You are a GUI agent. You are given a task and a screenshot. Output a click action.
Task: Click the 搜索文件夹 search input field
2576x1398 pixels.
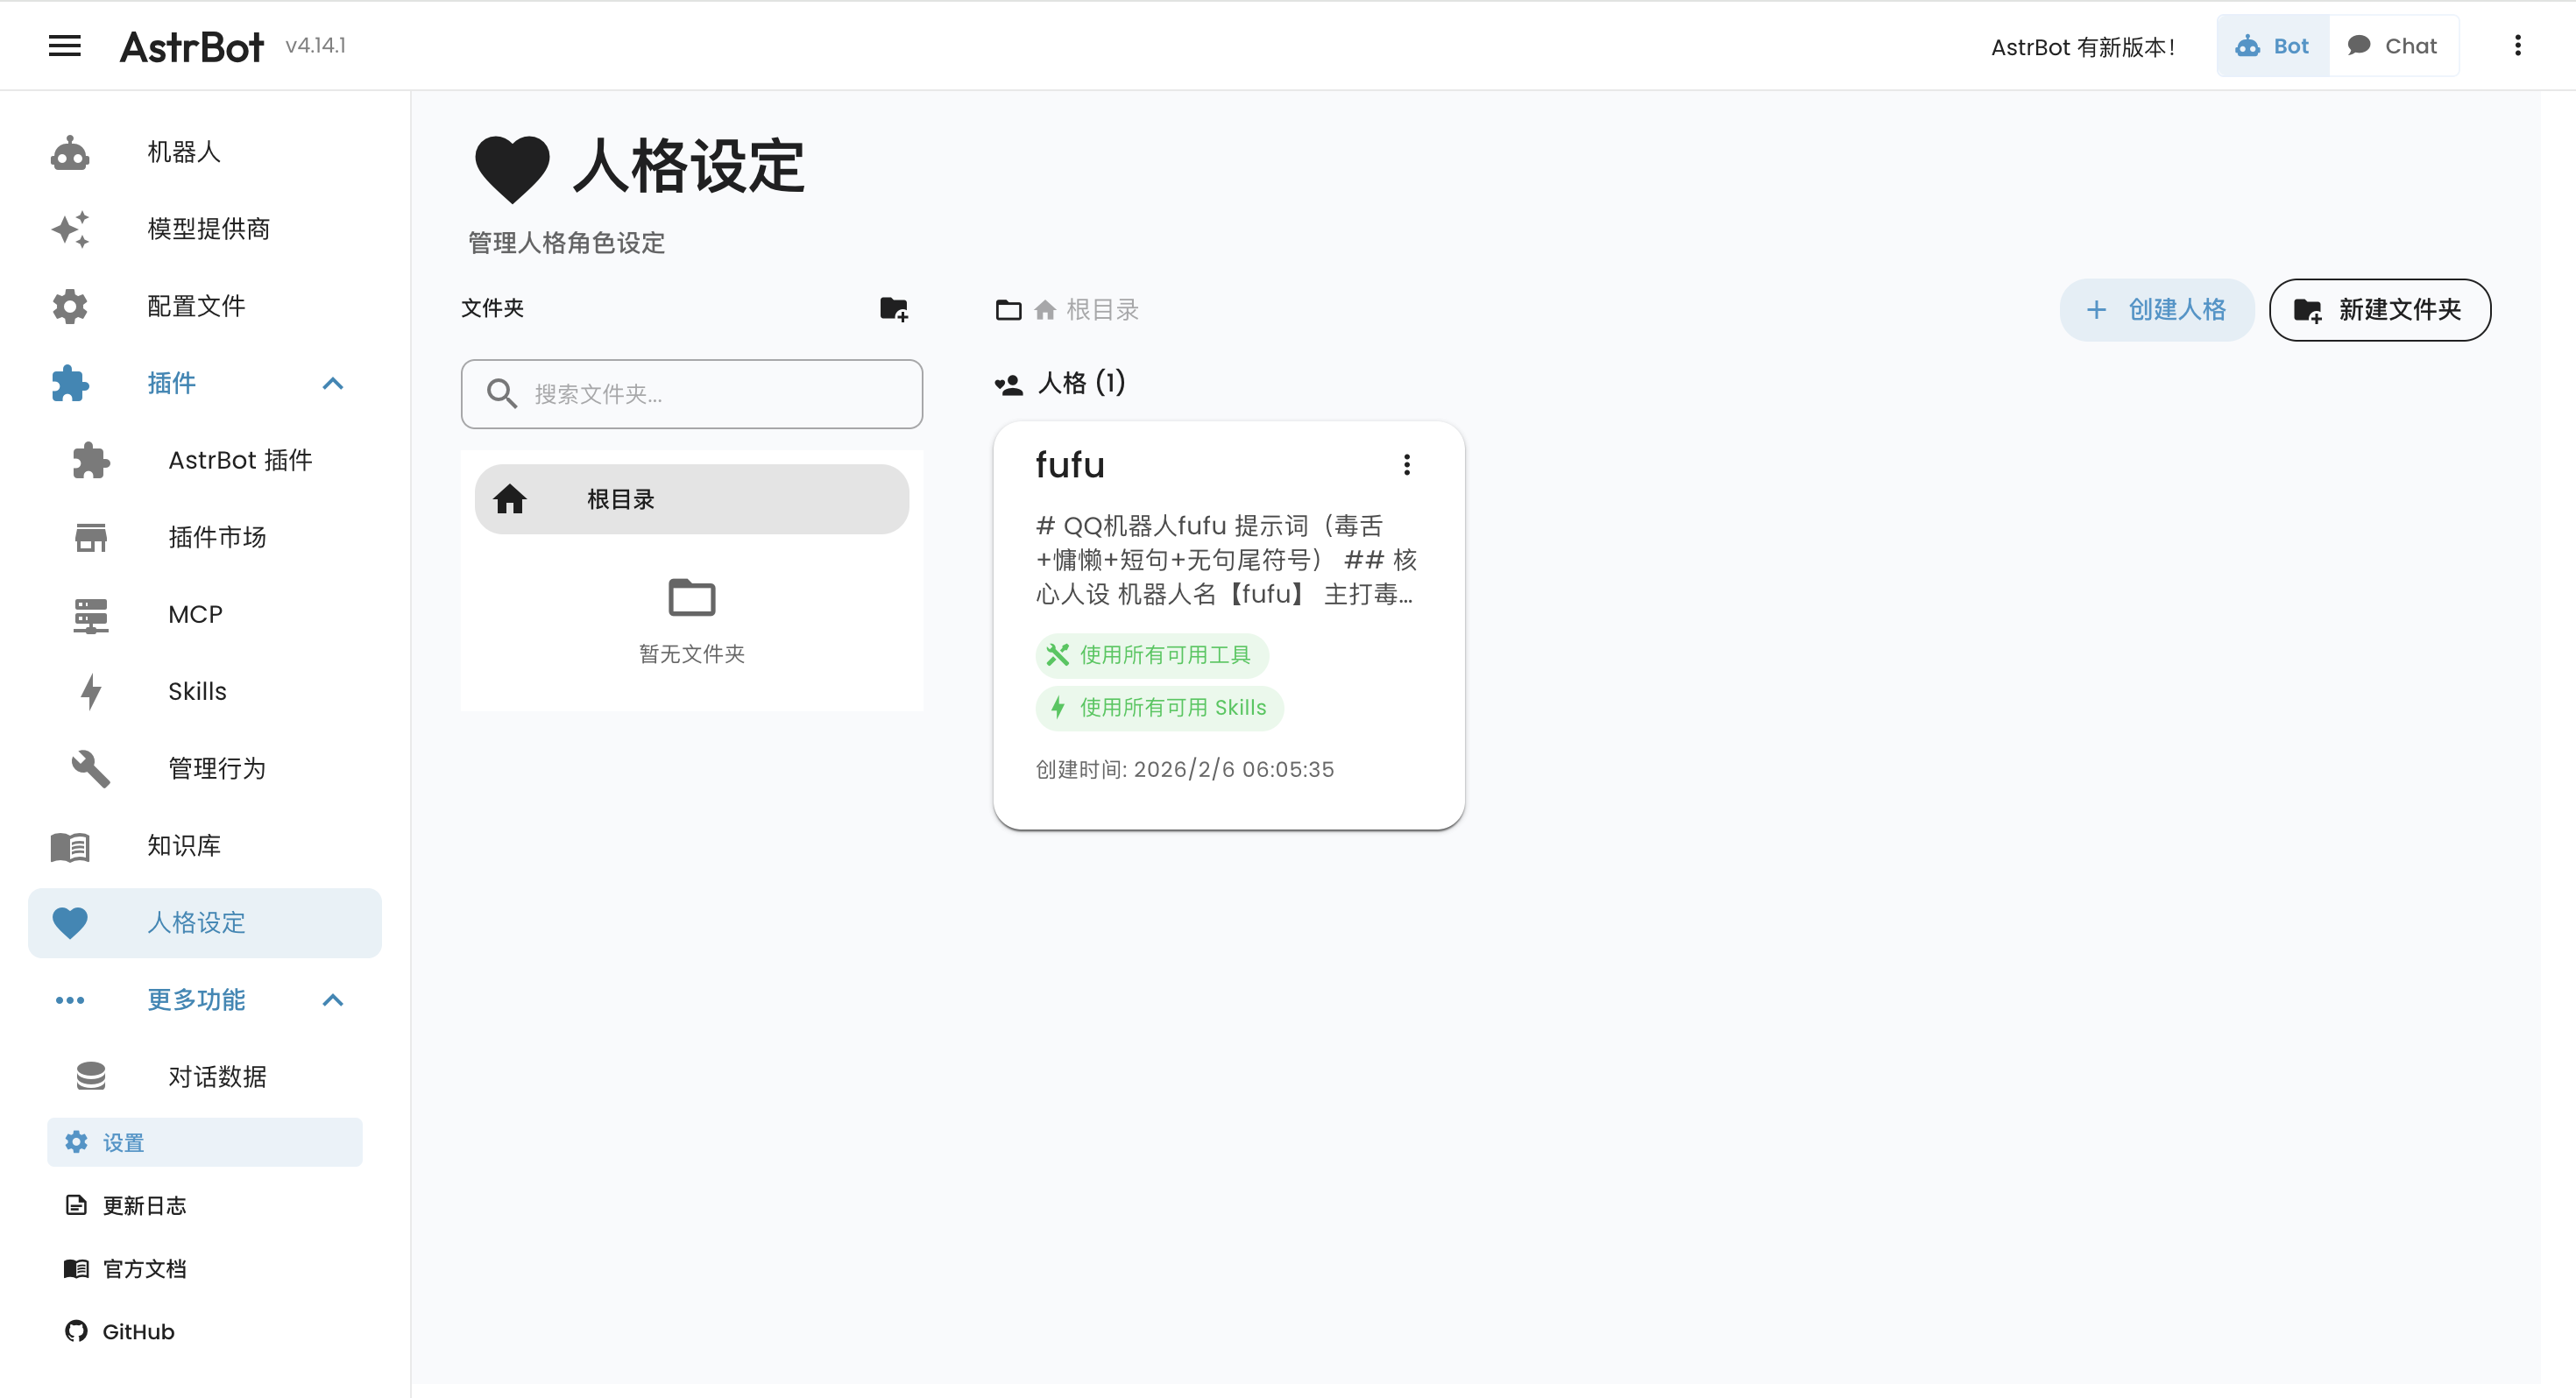[x=691, y=394]
